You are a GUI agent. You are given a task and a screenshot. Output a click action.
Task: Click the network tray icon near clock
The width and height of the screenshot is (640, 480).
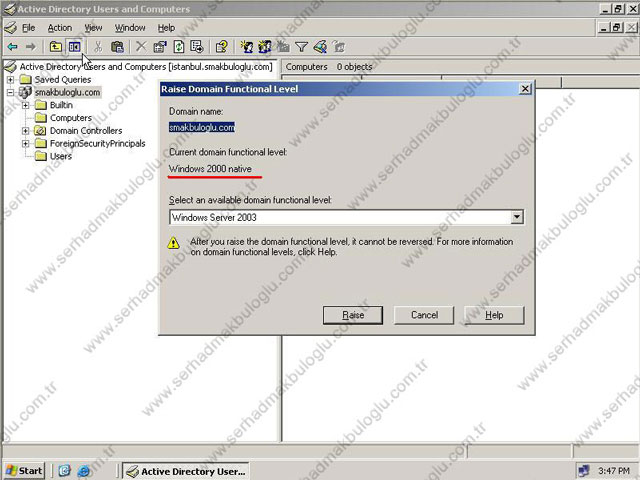(x=584, y=471)
